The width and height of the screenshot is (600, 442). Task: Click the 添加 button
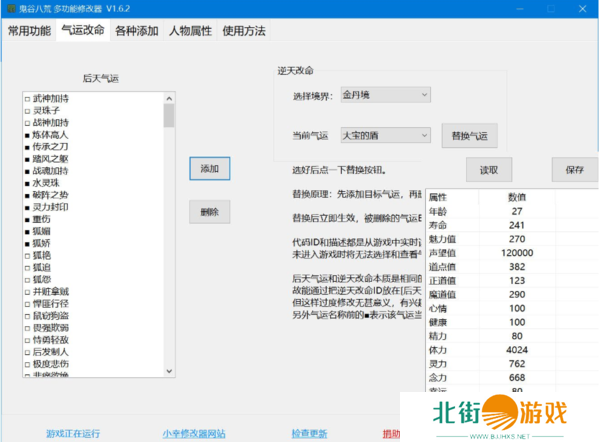pyautogui.click(x=209, y=168)
